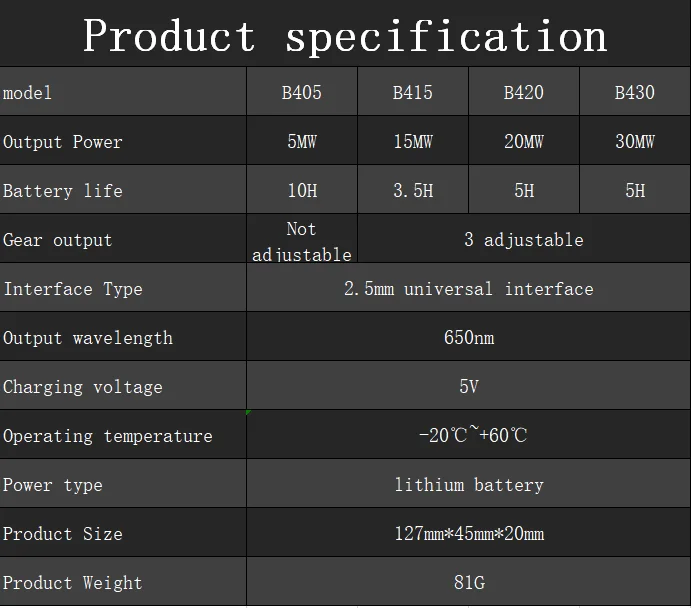Viewport: 691px width, 608px height.
Task: Select the -20℃~+60℃ temperature range
Action: coord(472,435)
